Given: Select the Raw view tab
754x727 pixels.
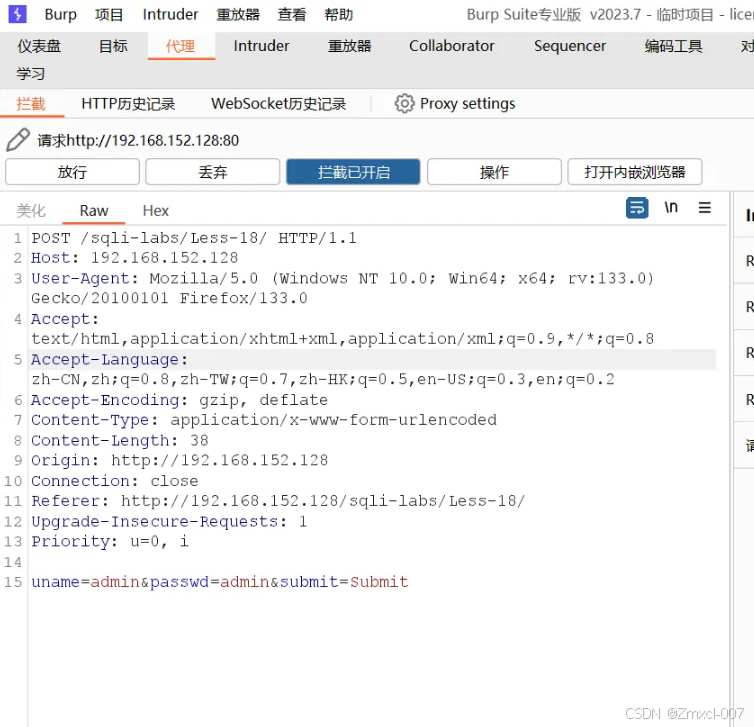Looking at the screenshot, I should 94,211.
